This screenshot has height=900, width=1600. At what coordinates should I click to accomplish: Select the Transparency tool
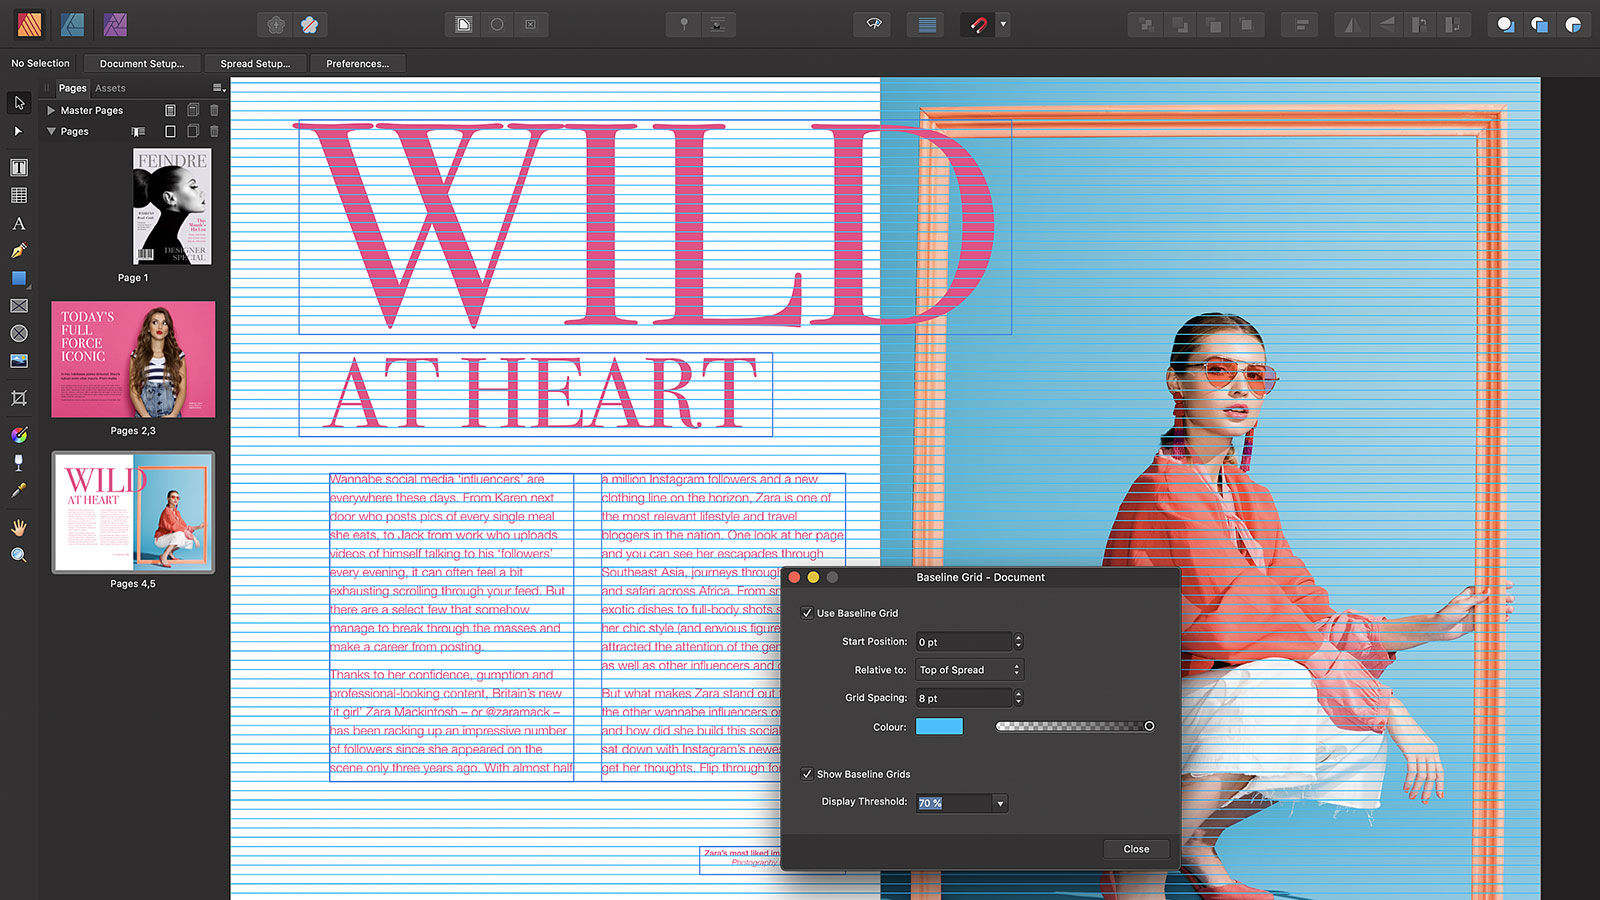[x=19, y=463]
